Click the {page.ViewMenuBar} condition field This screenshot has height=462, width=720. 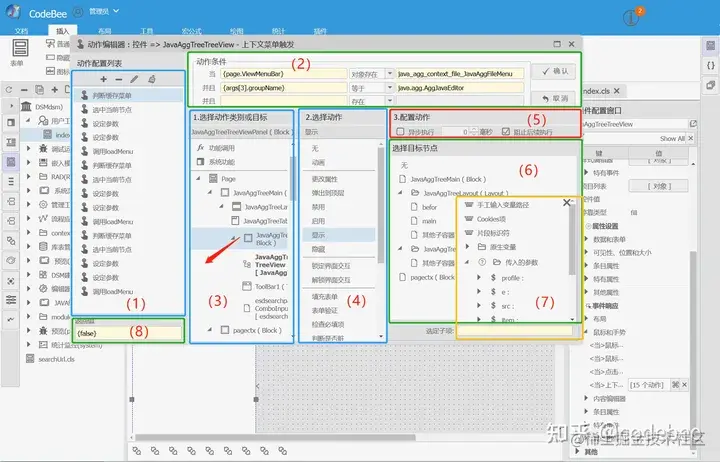[x=284, y=73]
